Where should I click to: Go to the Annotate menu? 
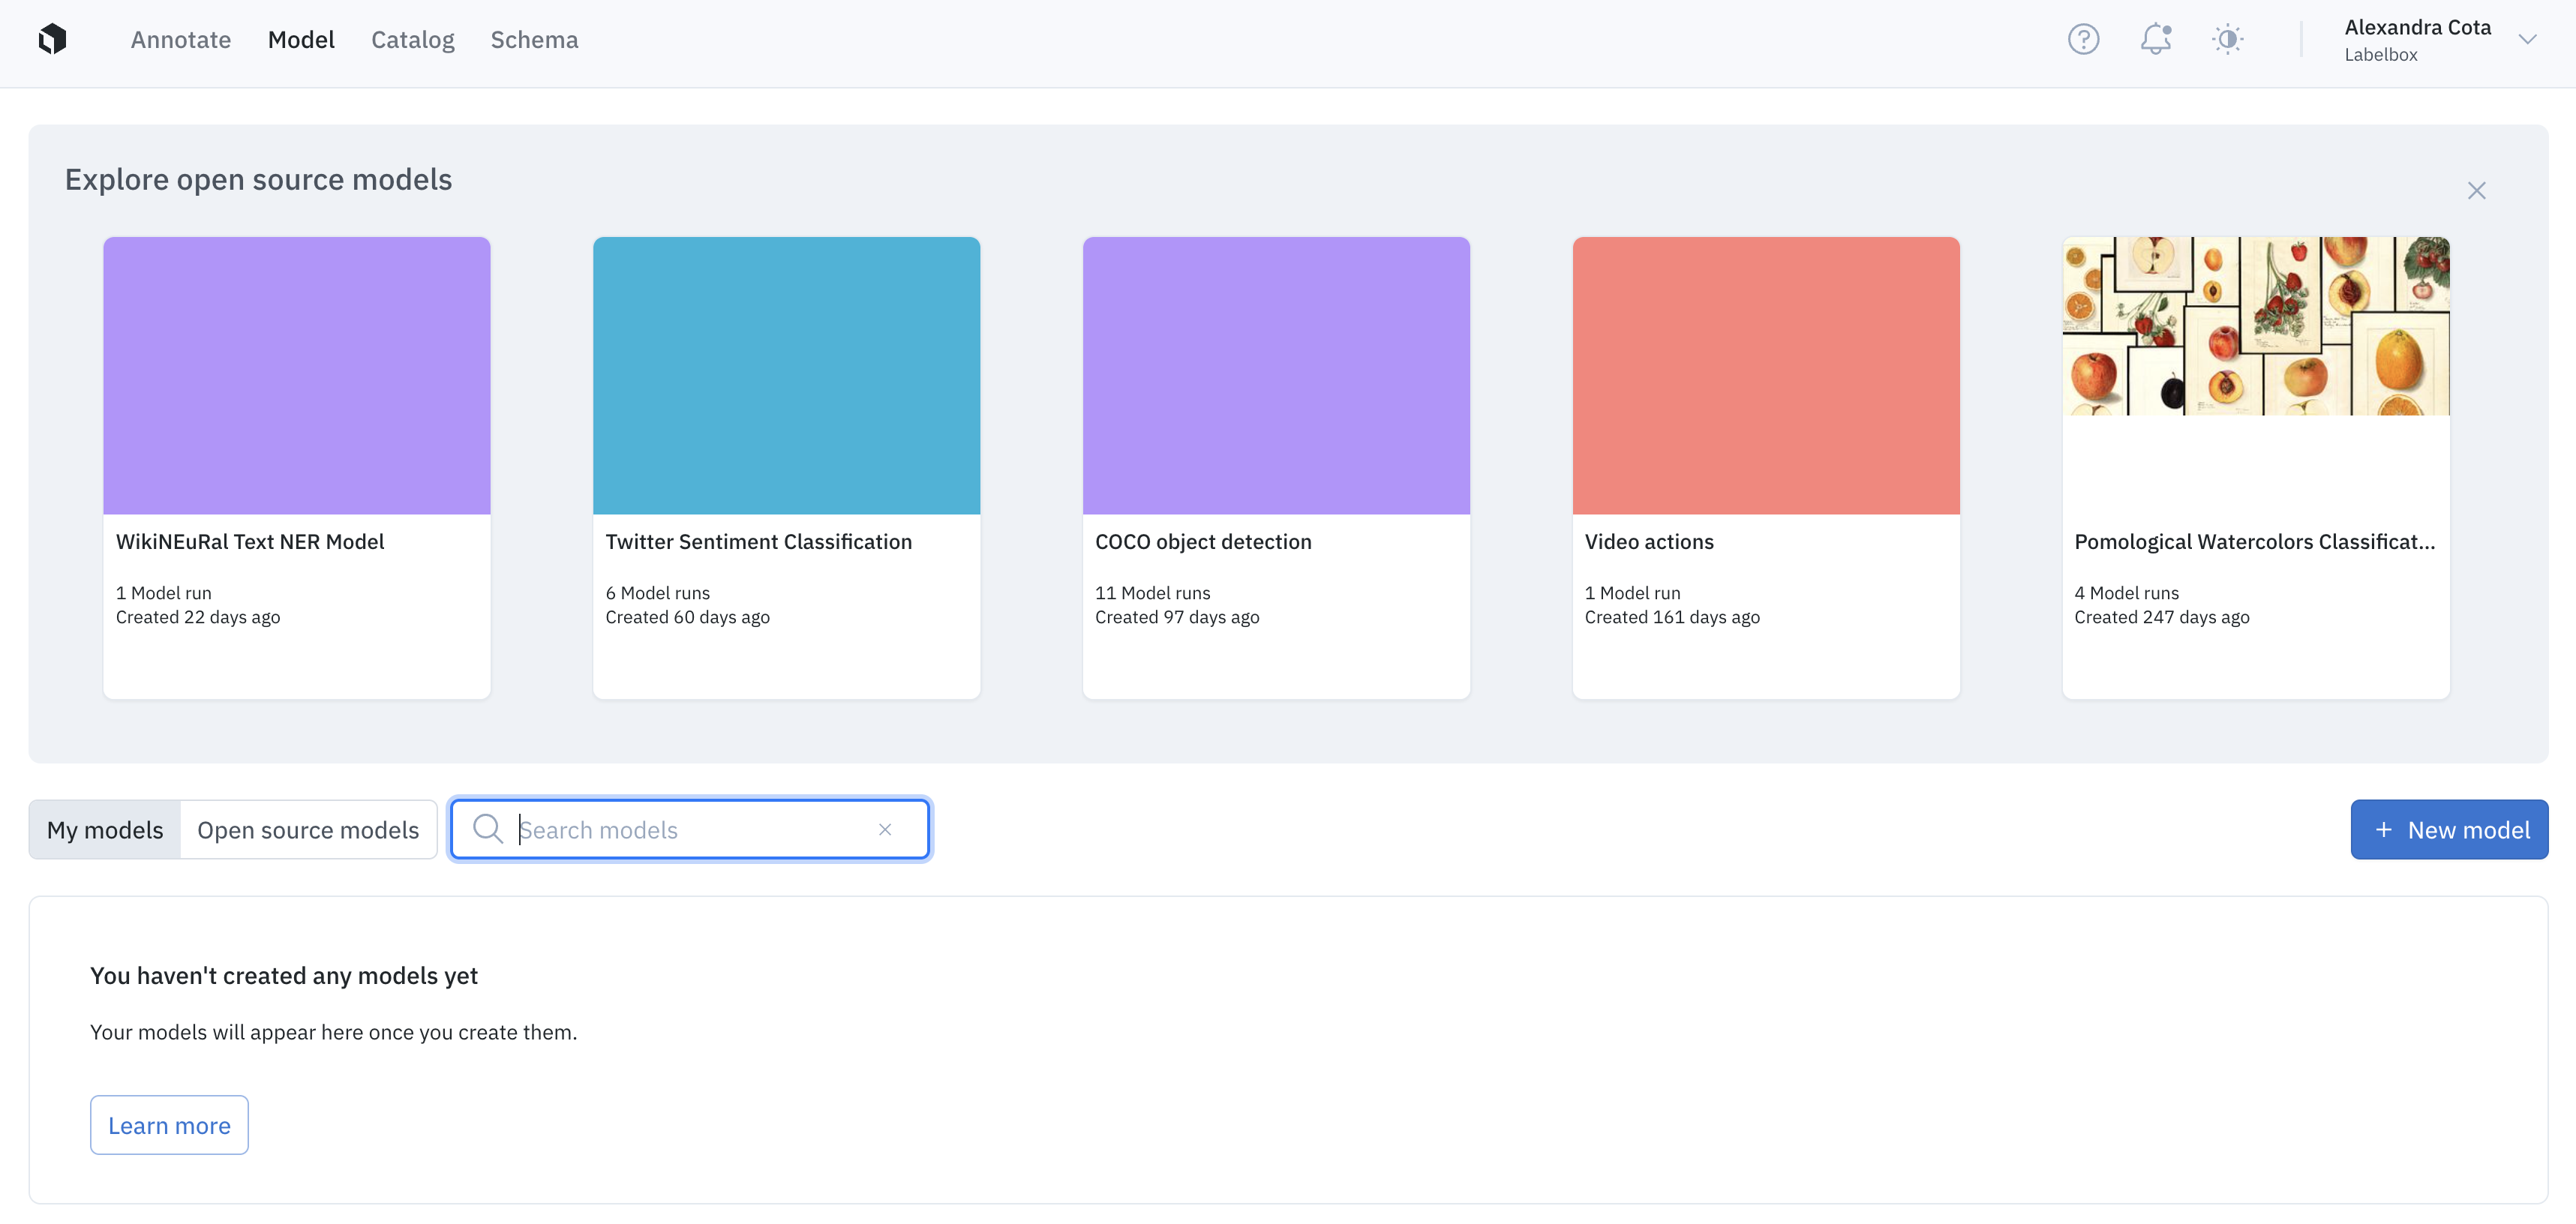tap(181, 40)
